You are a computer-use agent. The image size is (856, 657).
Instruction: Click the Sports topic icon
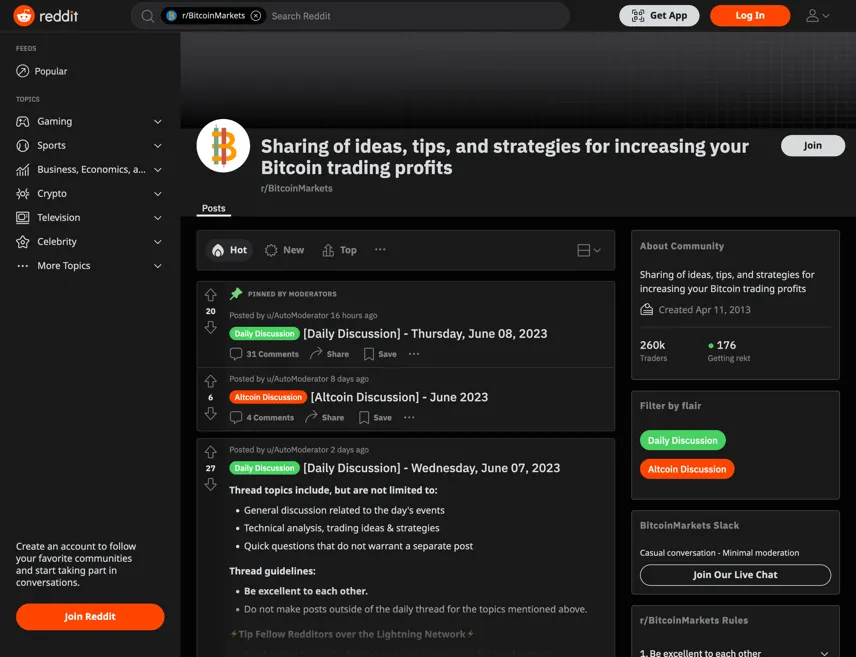[x=22, y=145]
